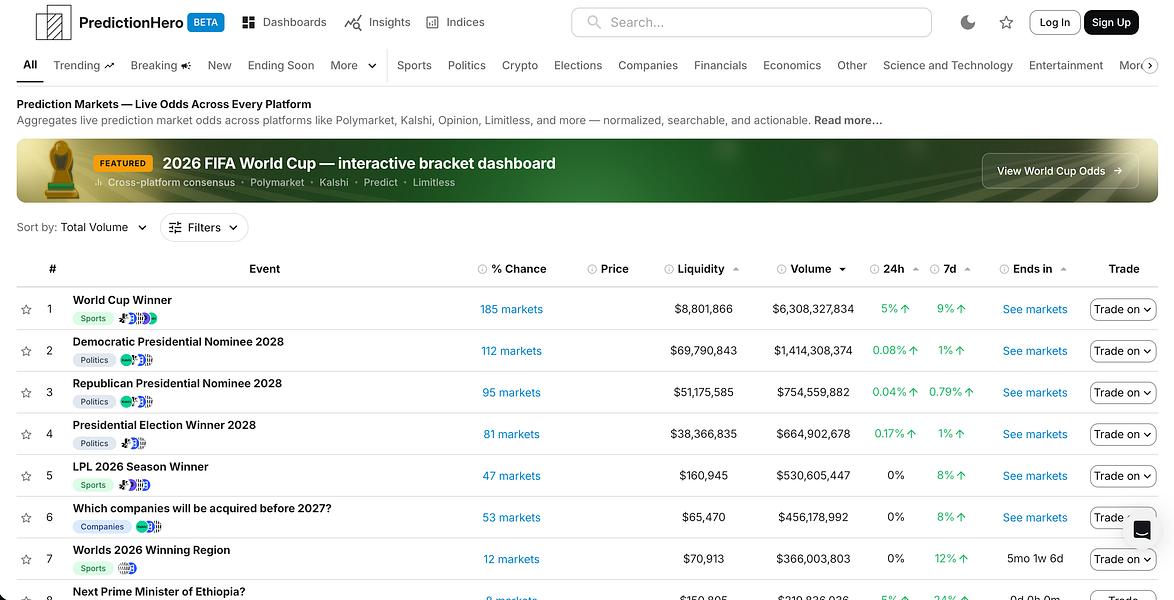This screenshot has width=1174, height=600.
Task: Sort by the Liquidity column arrow
Action: [x=735, y=269]
